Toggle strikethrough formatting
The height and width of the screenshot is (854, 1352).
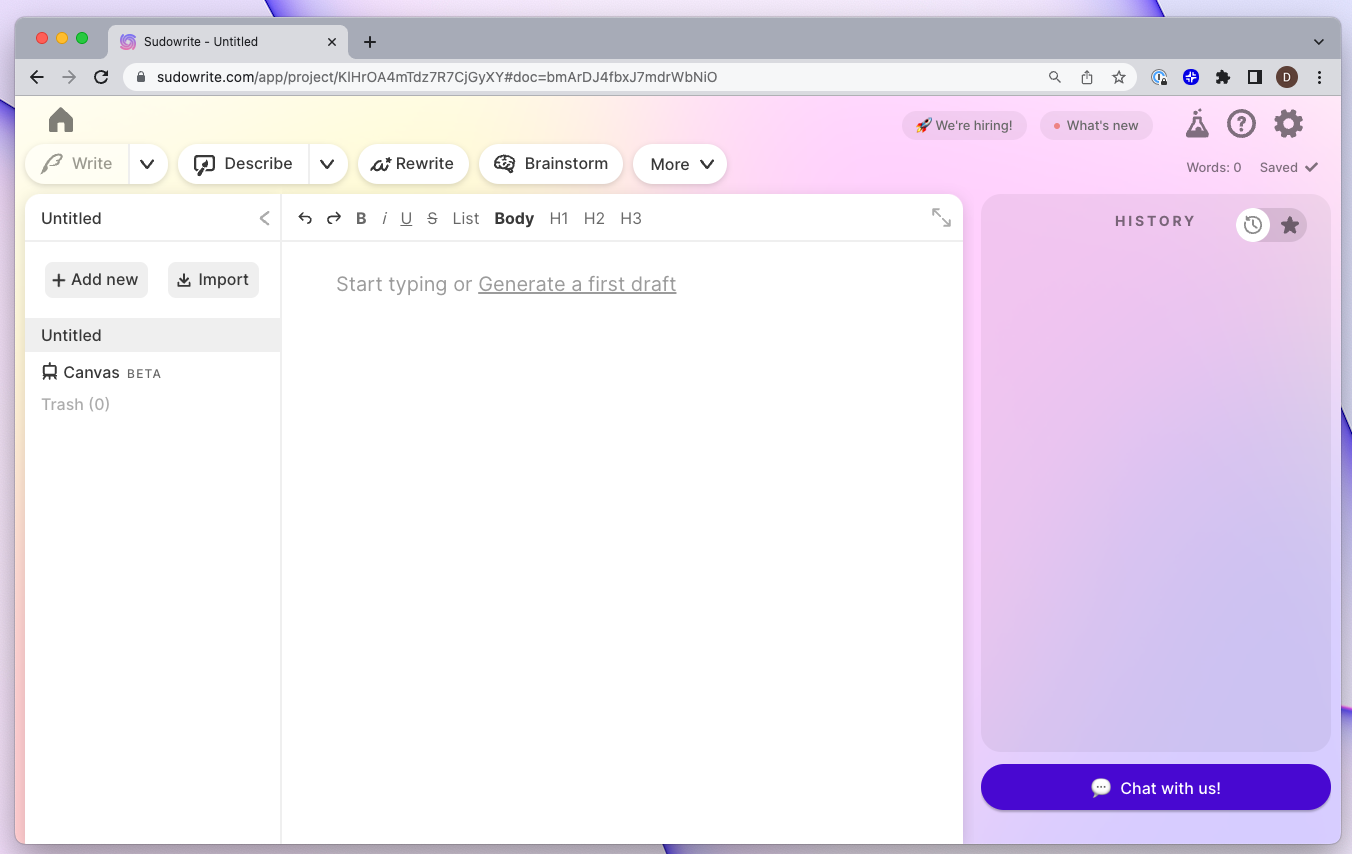pyautogui.click(x=432, y=218)
